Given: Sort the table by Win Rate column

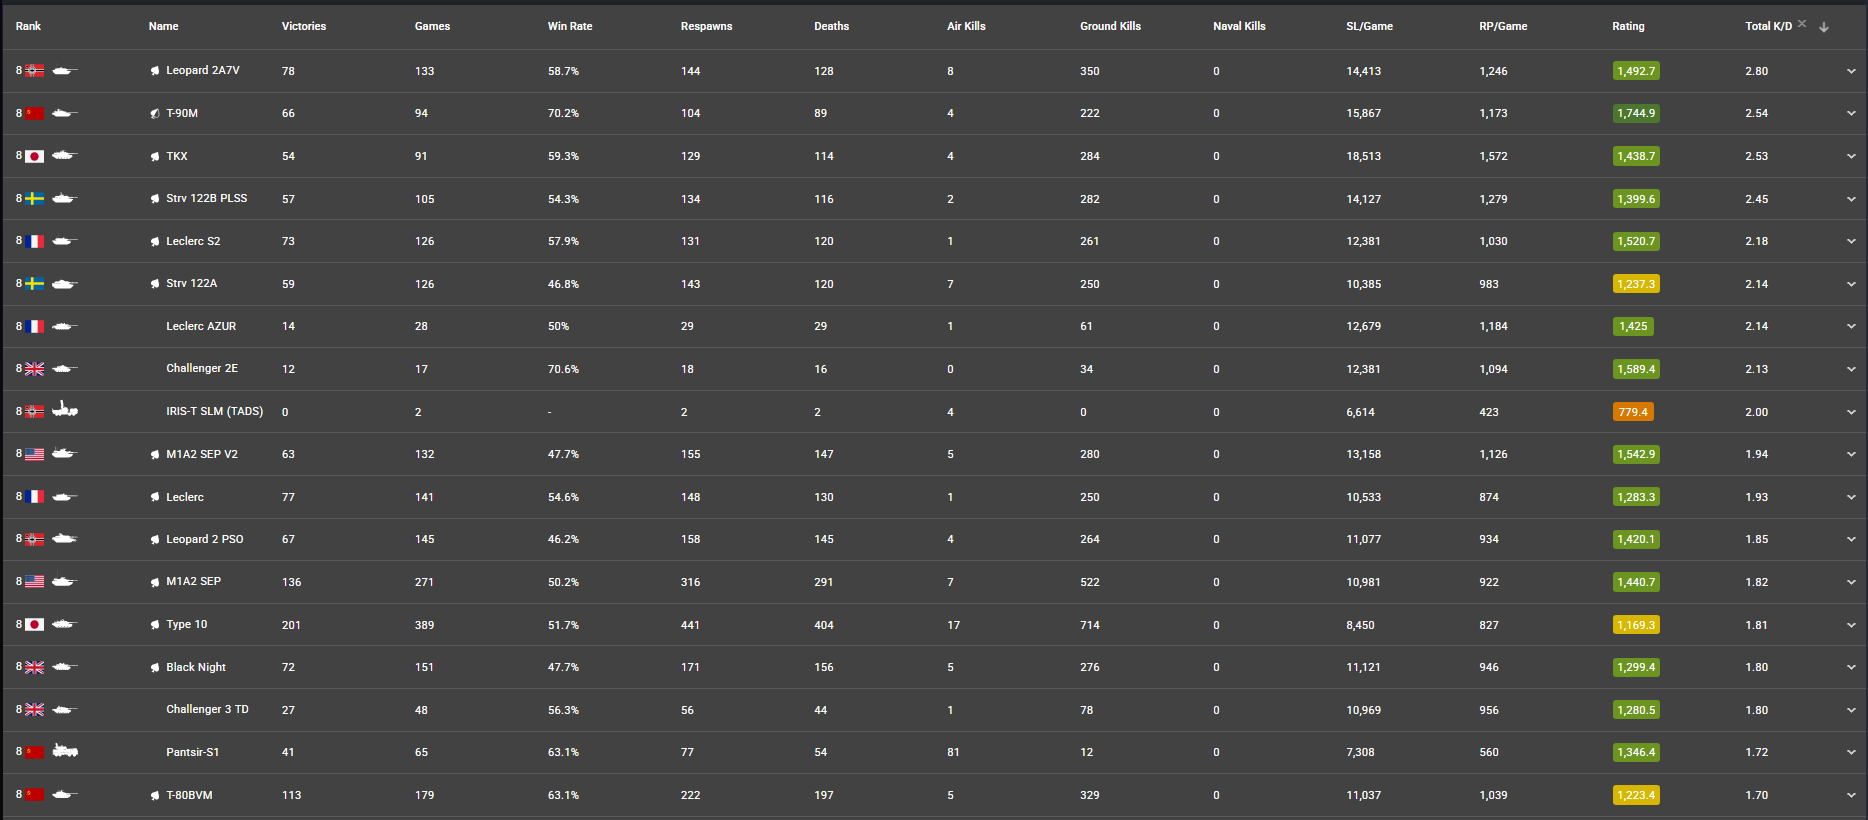Looking at the screenshot, I should 570,26.
